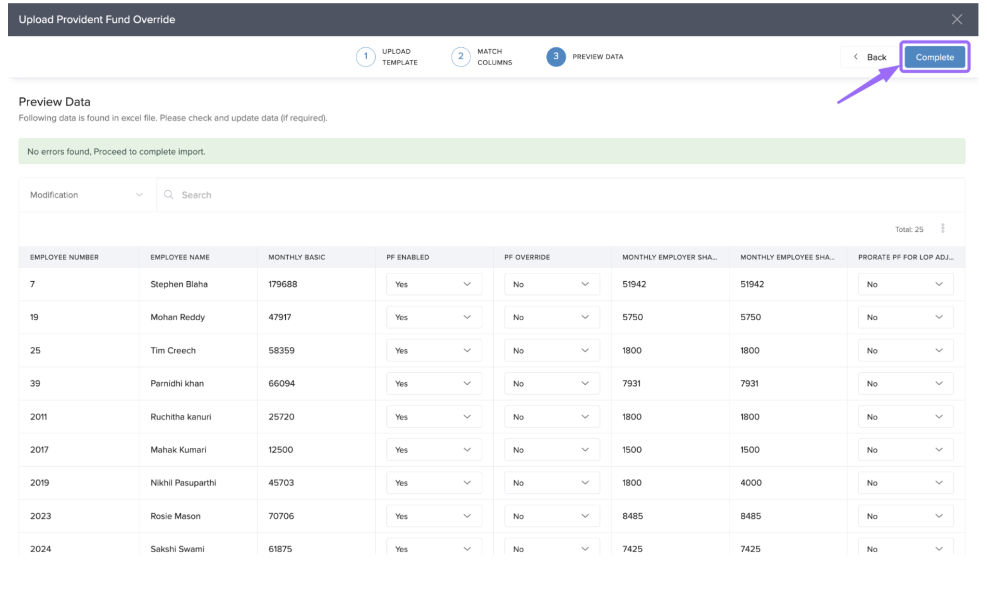The width and height of the screenshot is (987, 589).
Task: Select Monthly Basic value for Ruchitha kanuri
Action: click(x=281, y=417)
